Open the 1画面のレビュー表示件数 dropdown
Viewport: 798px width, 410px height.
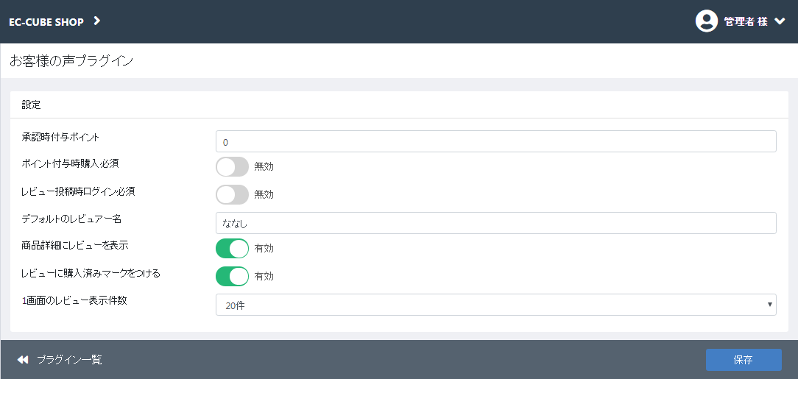496,305
